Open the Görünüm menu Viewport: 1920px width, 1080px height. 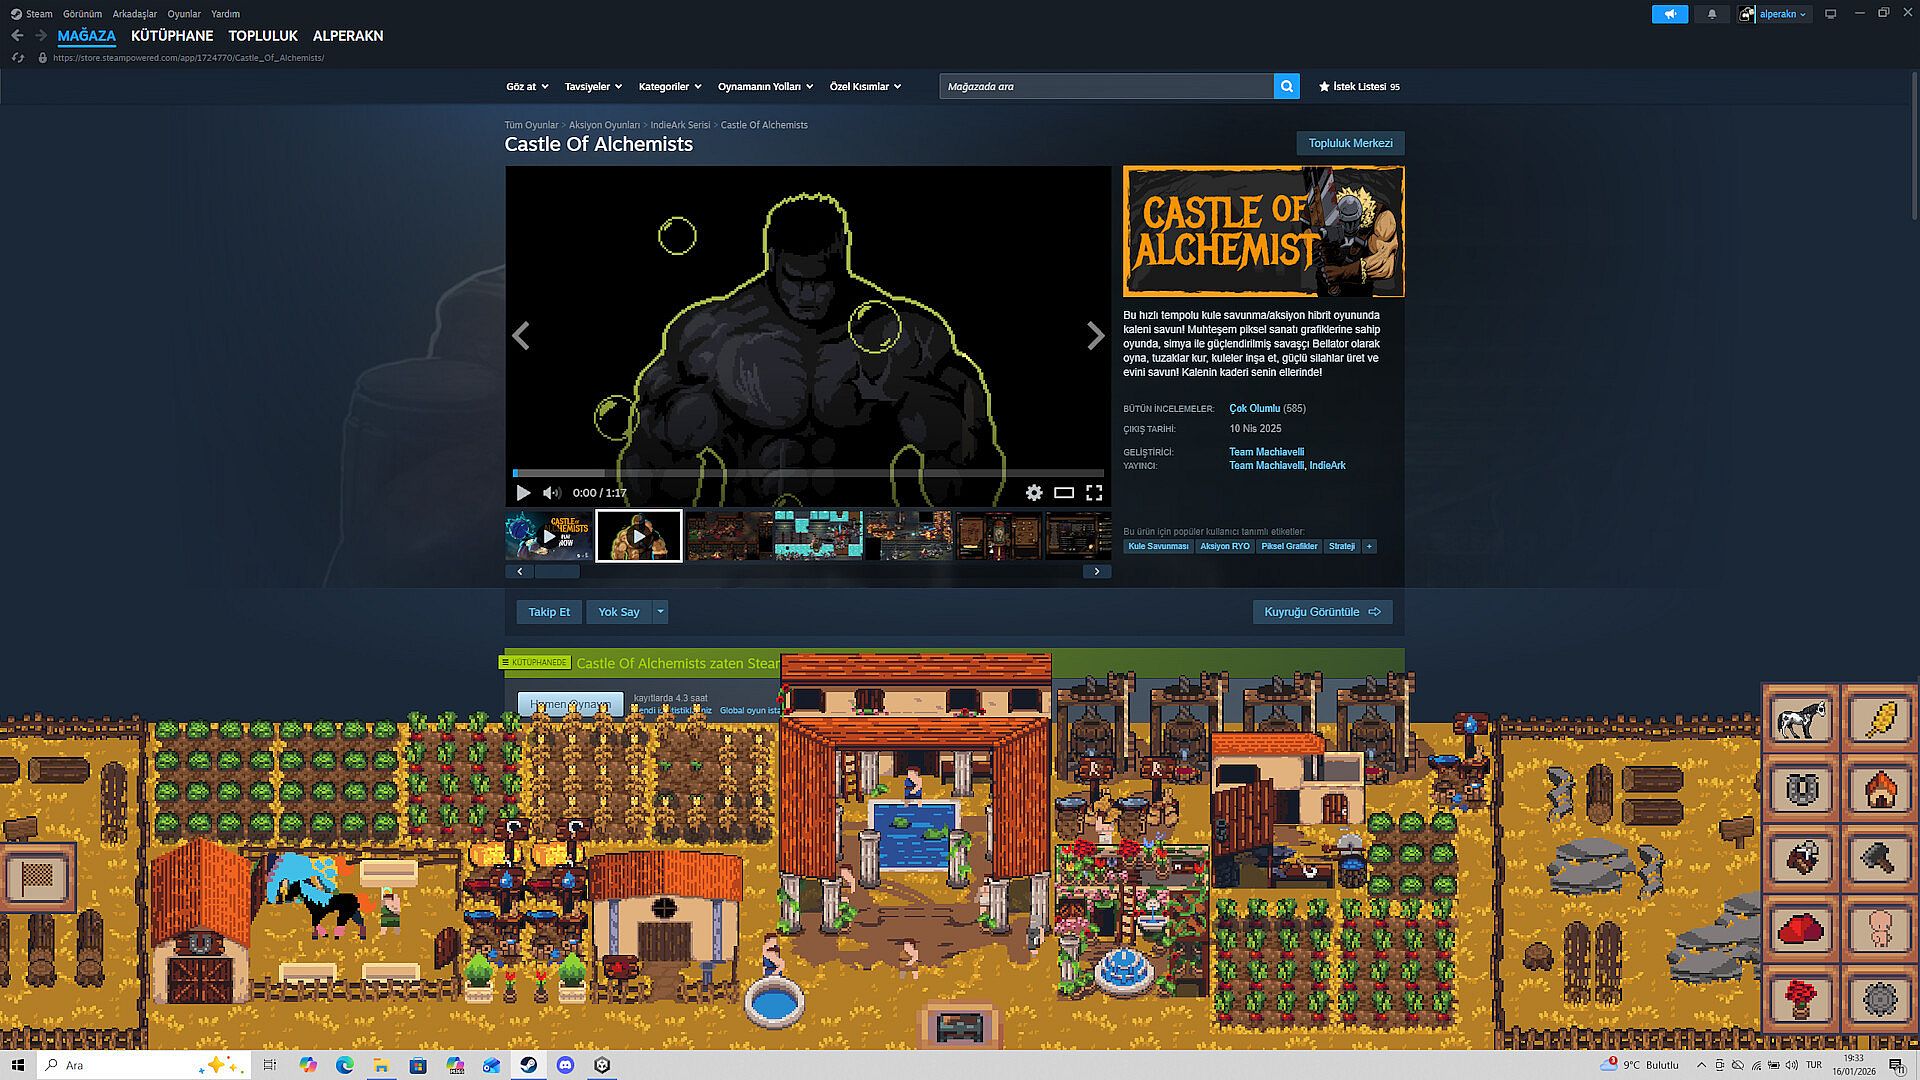[82, 14]
